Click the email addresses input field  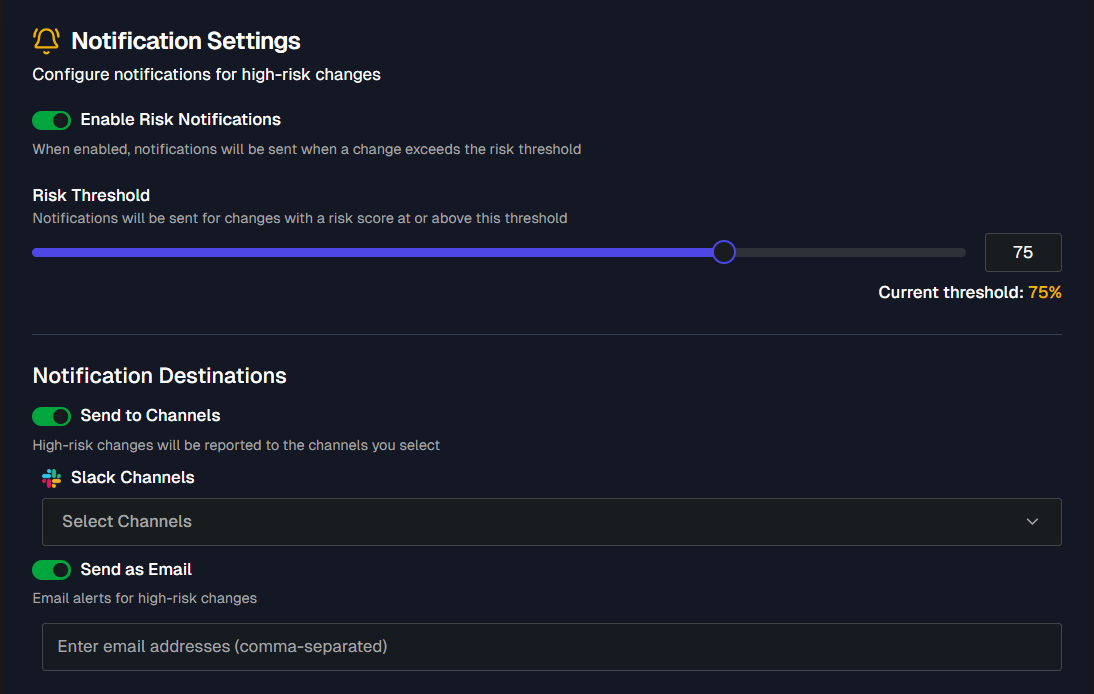pyautogui.click(x=550, y=646)
